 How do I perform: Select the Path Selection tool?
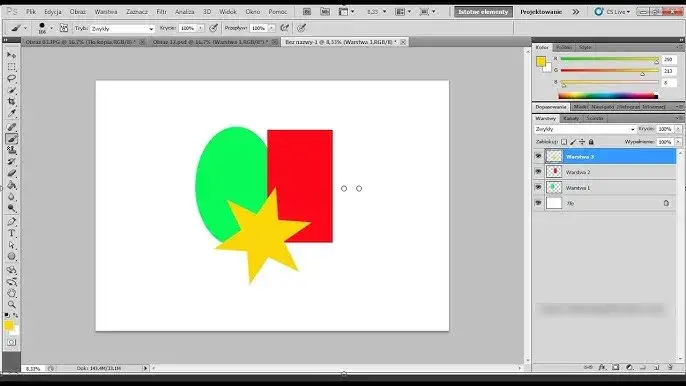coord(11,245)
